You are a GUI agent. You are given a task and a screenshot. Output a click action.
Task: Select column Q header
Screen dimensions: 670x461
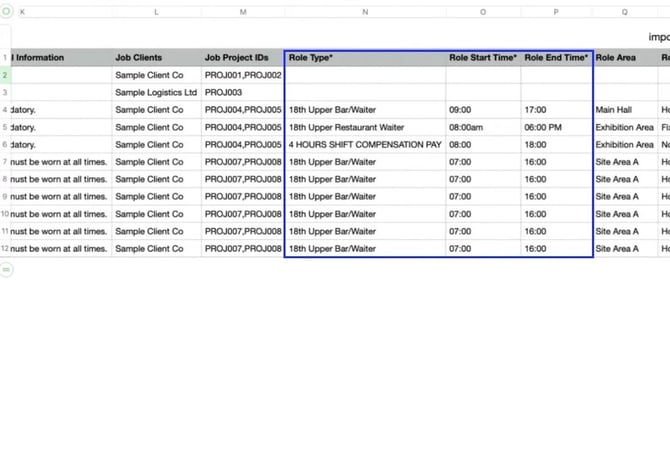point(625,12)
